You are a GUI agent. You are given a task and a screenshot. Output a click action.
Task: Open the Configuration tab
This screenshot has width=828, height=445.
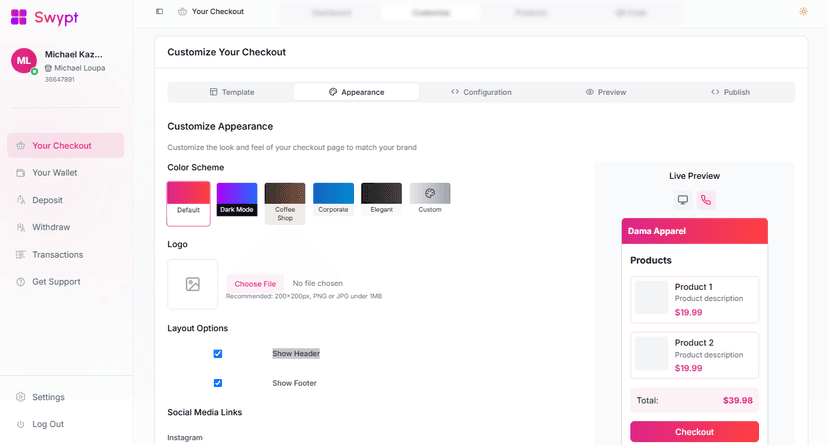481,92
